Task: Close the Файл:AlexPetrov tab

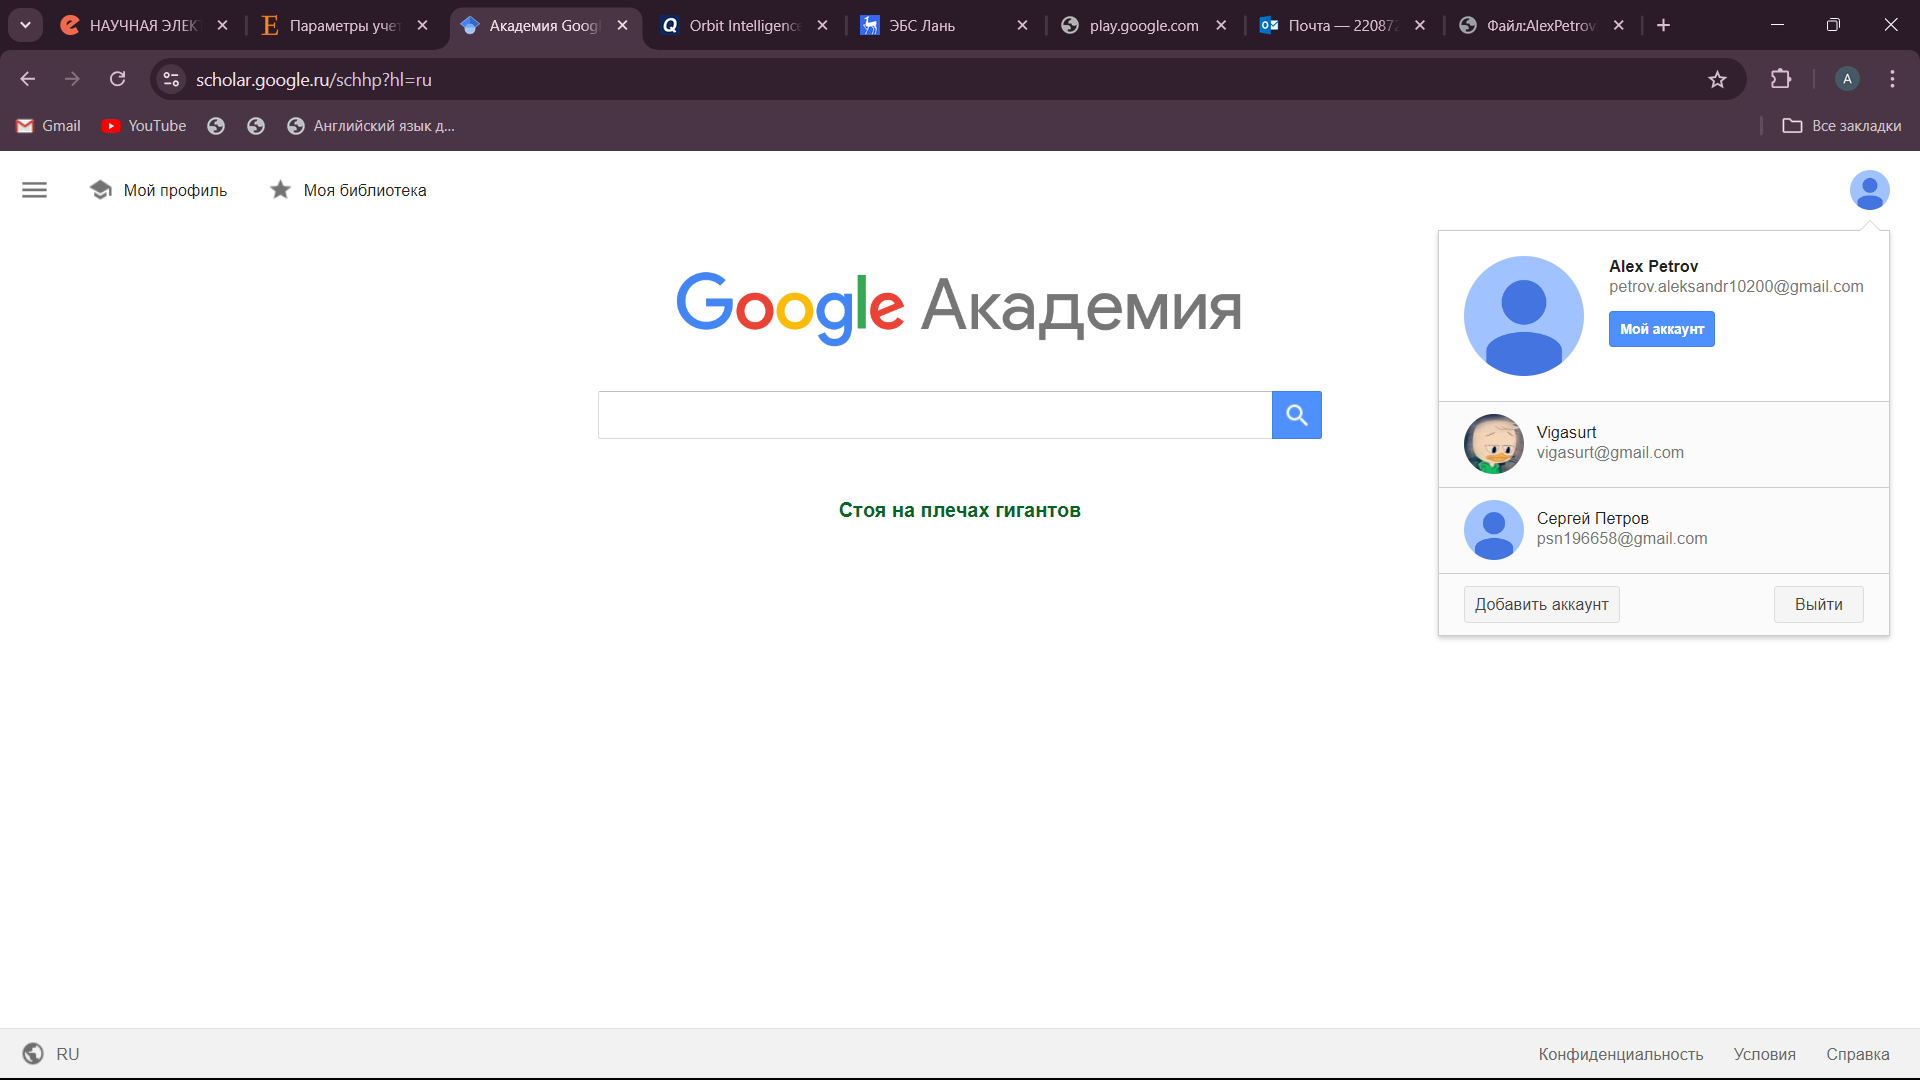Action: [1619, 25]
